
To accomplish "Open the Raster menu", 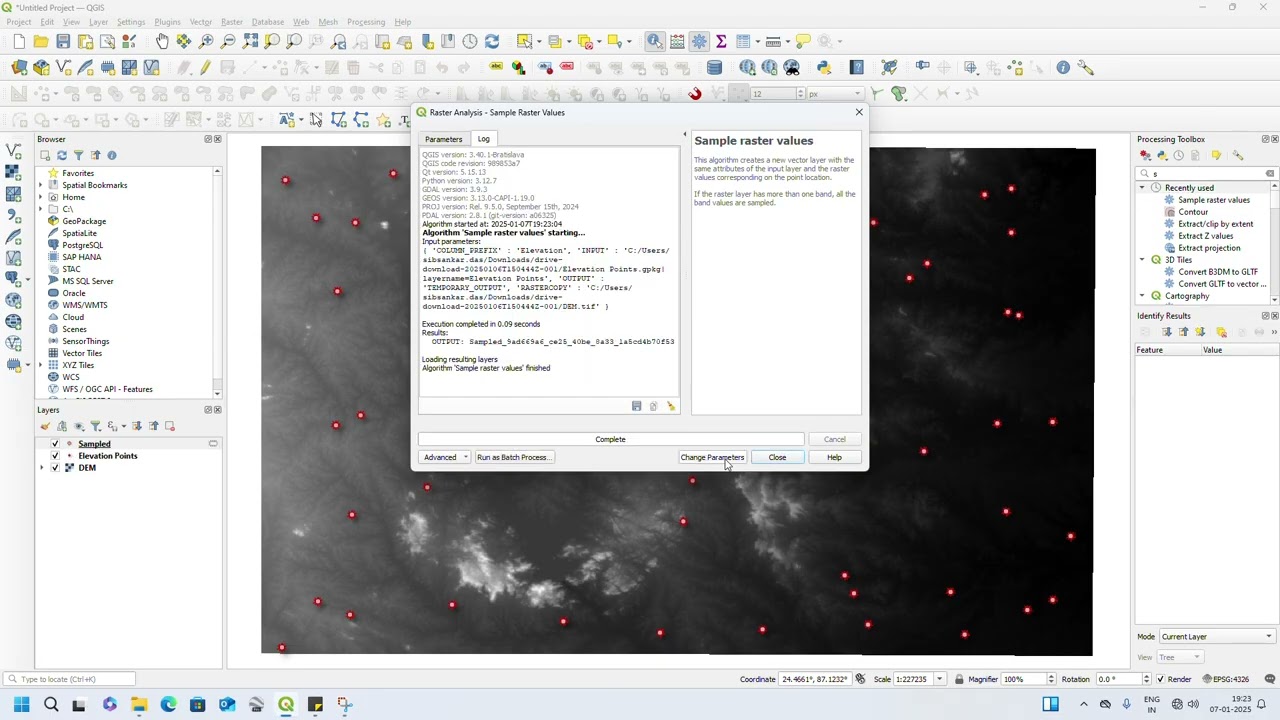I will (232, 22).
